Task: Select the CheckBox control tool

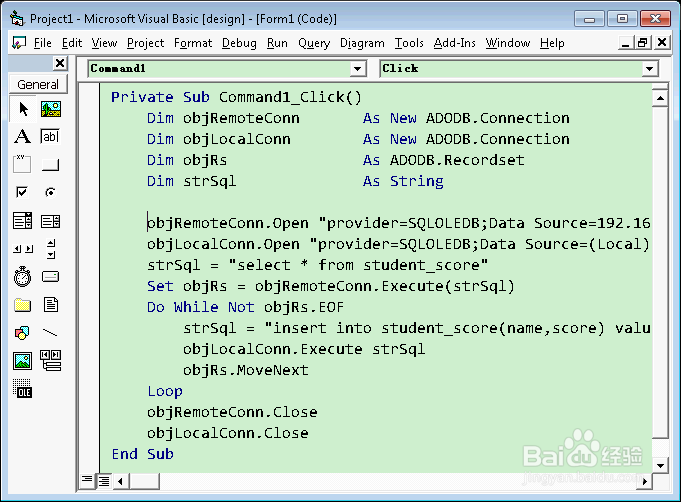Action: 22,193
